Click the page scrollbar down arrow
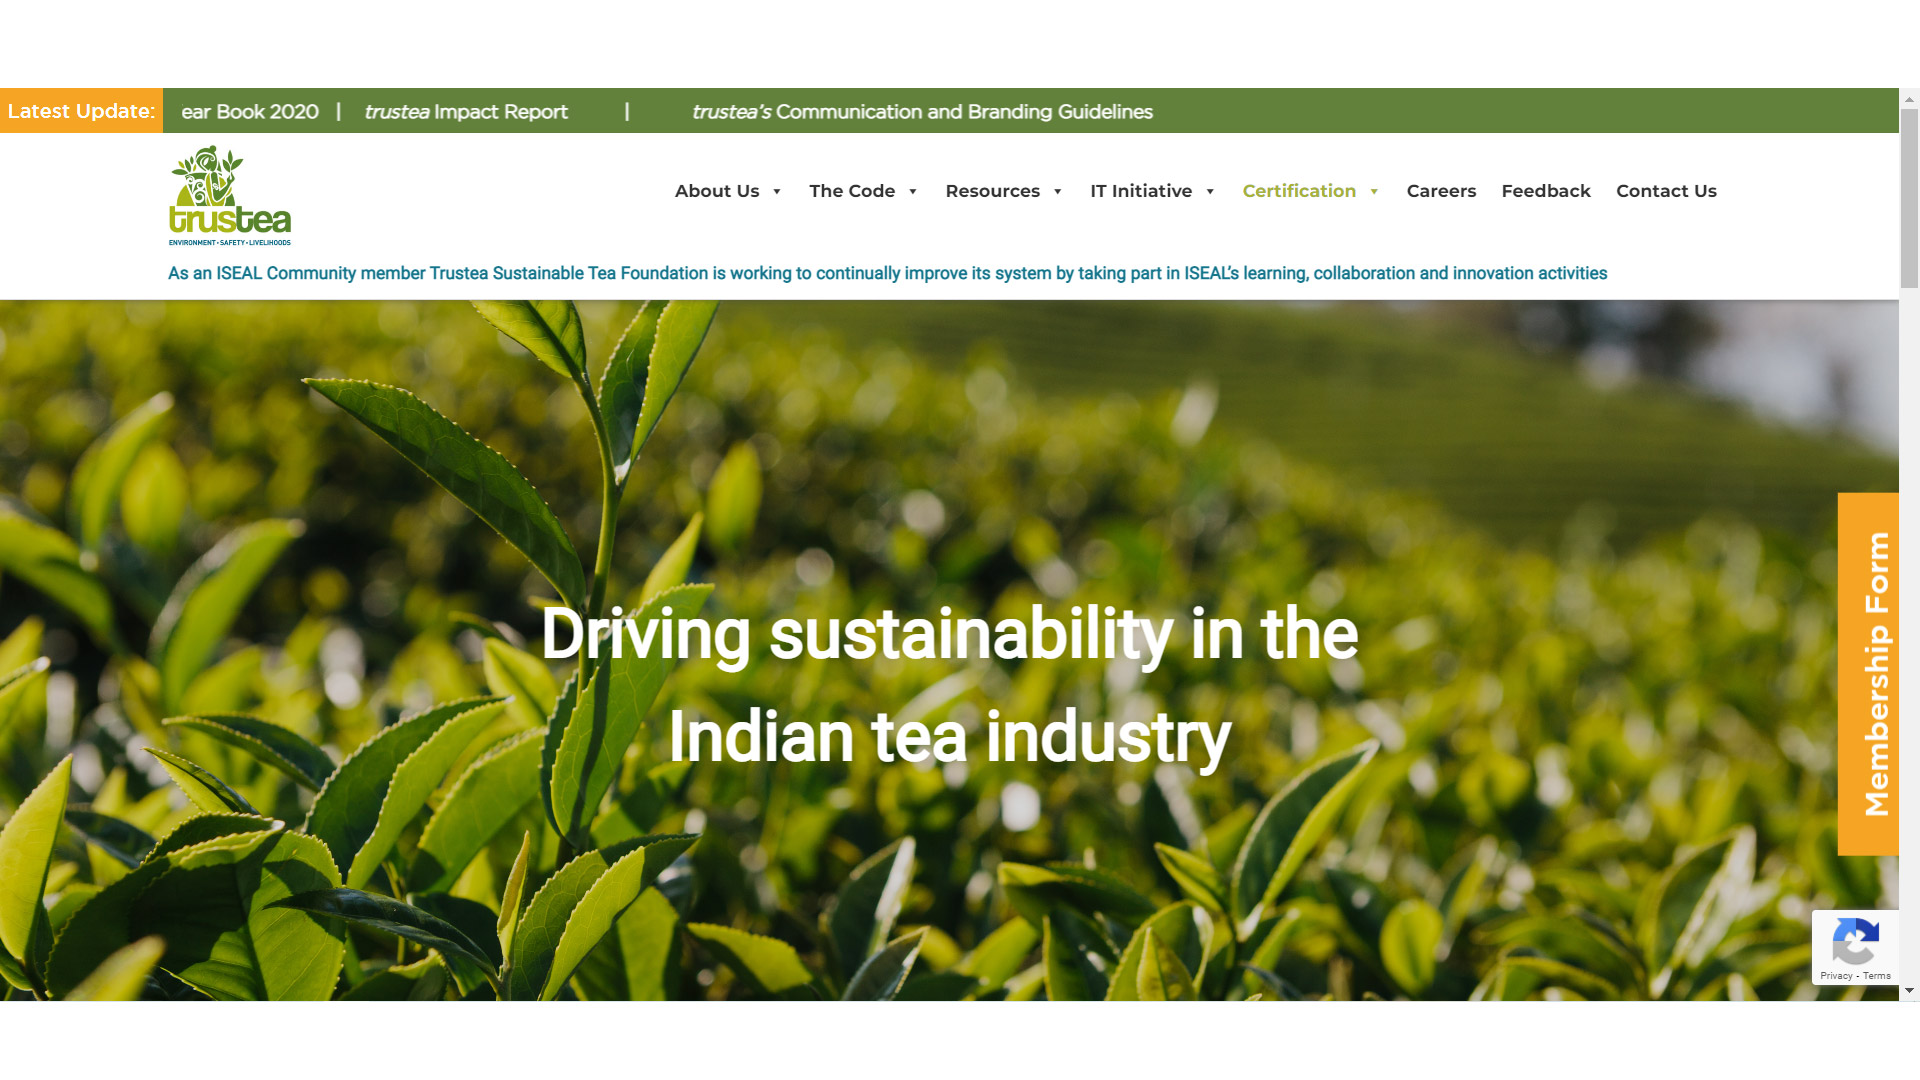Image resolution: width=1920 pixels, height=1080 pixels. click(x=1909, y=990)
